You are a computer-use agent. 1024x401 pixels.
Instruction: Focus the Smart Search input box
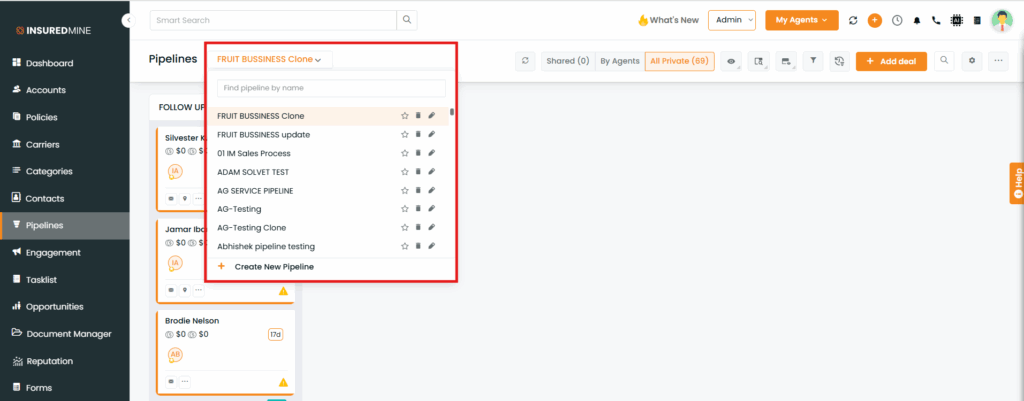(273, 20)
